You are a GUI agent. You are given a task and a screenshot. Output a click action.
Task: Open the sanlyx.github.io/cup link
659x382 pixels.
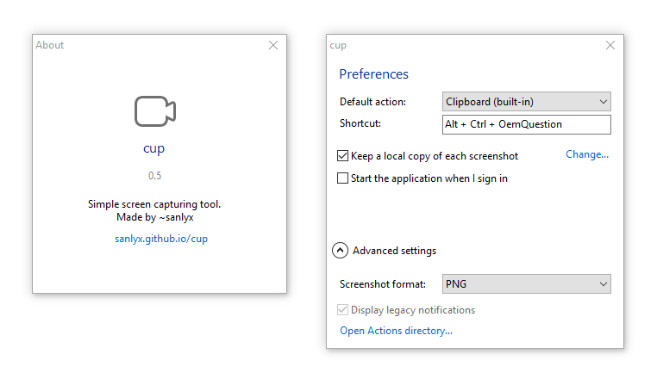pyautogui.click(x=161, y=239)
